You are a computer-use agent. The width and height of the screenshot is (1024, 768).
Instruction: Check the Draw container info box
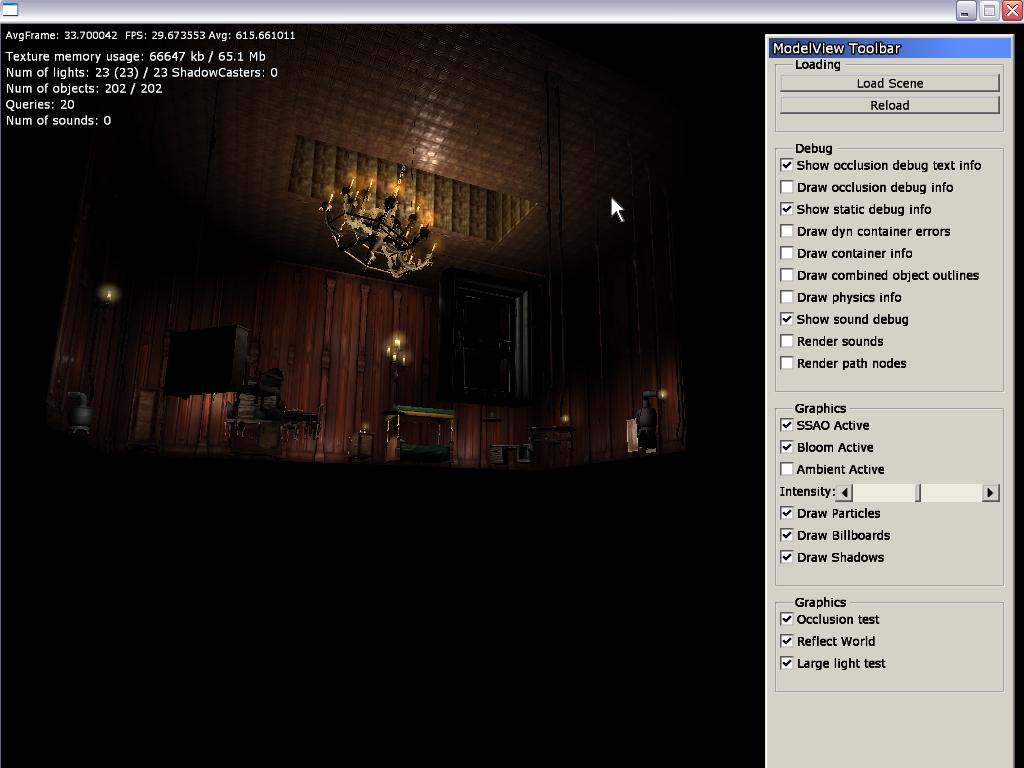[787, 253]
